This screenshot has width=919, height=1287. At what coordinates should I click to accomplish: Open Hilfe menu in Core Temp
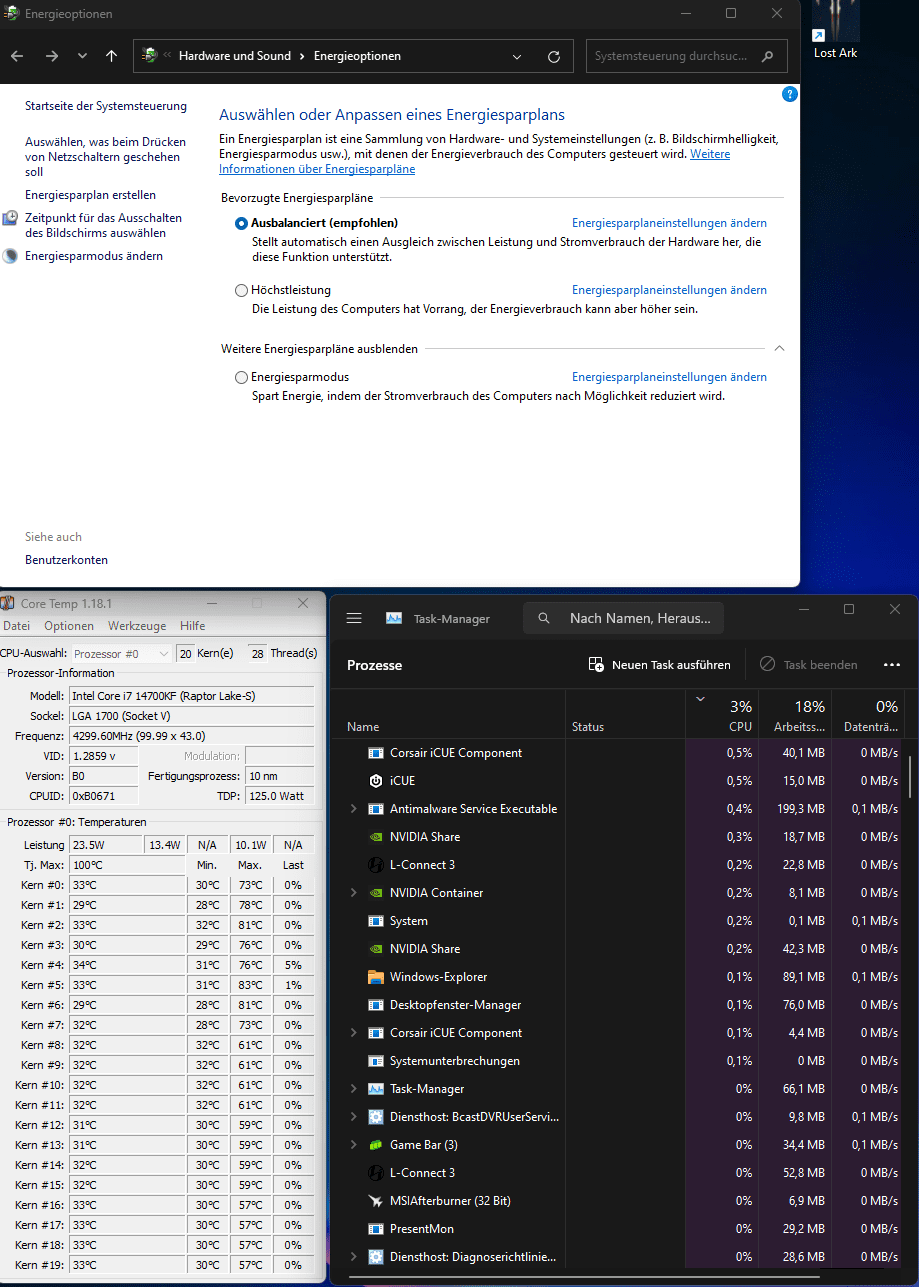click(x=192, y=626)
